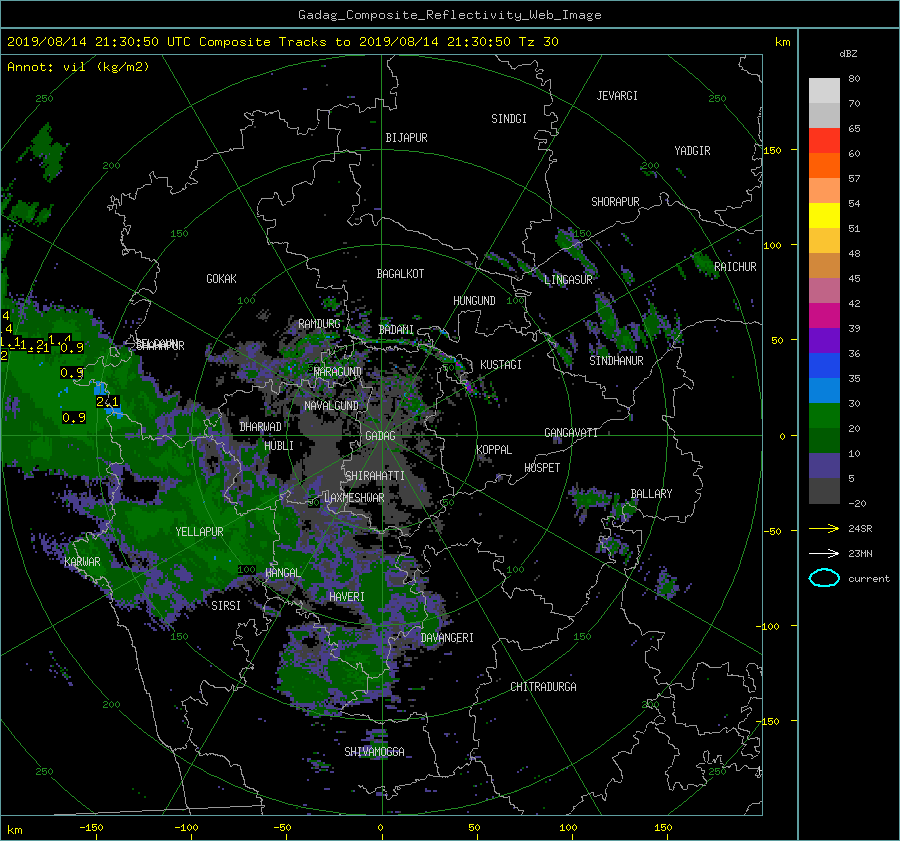Click the BADAMI city label
This screenshot has width=900, height=841.
(x=396, y=330)
